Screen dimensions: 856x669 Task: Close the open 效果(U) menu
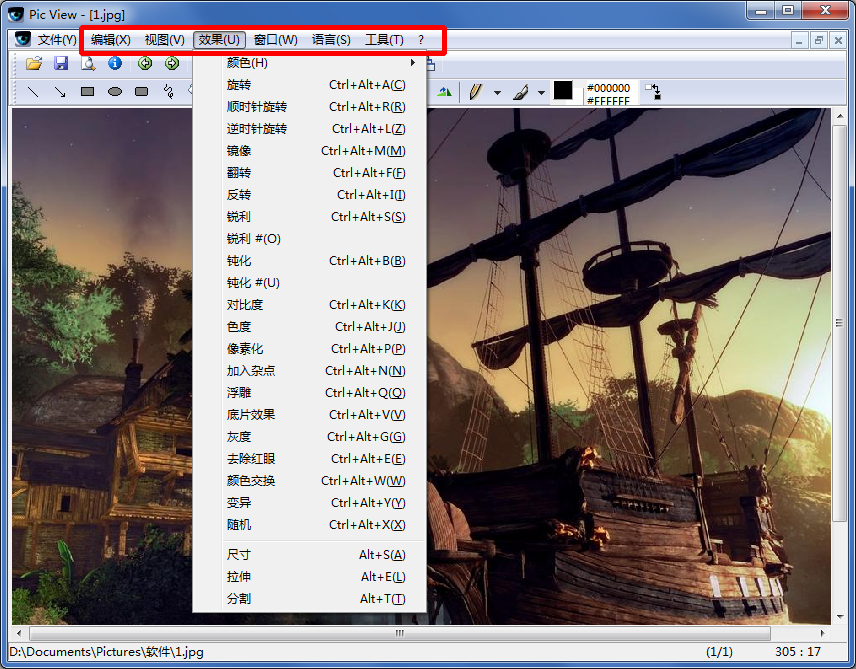(x=219, y=40)
